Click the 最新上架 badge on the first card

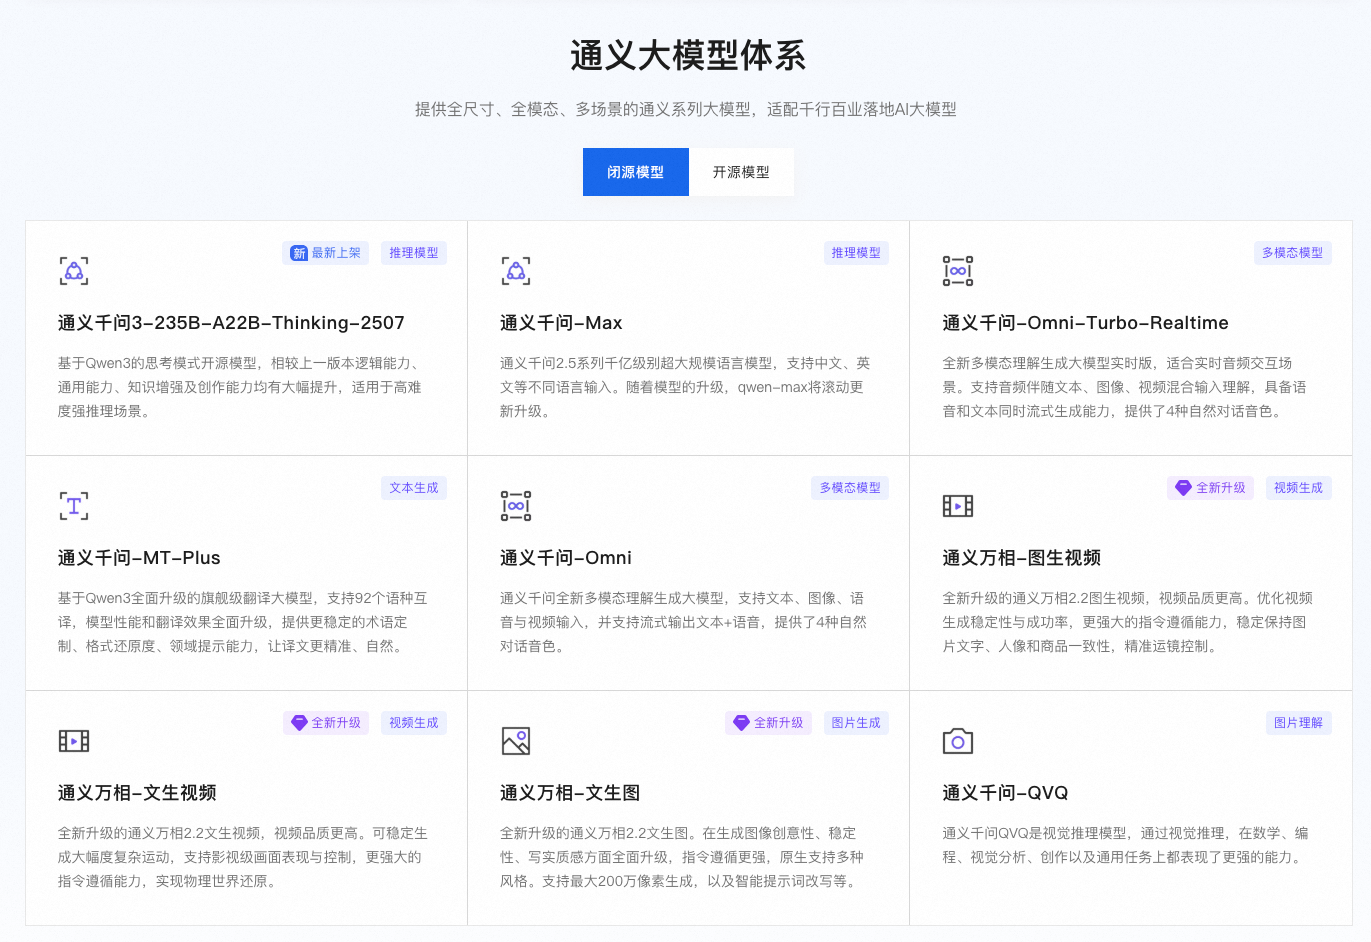[x=326, y=253]
